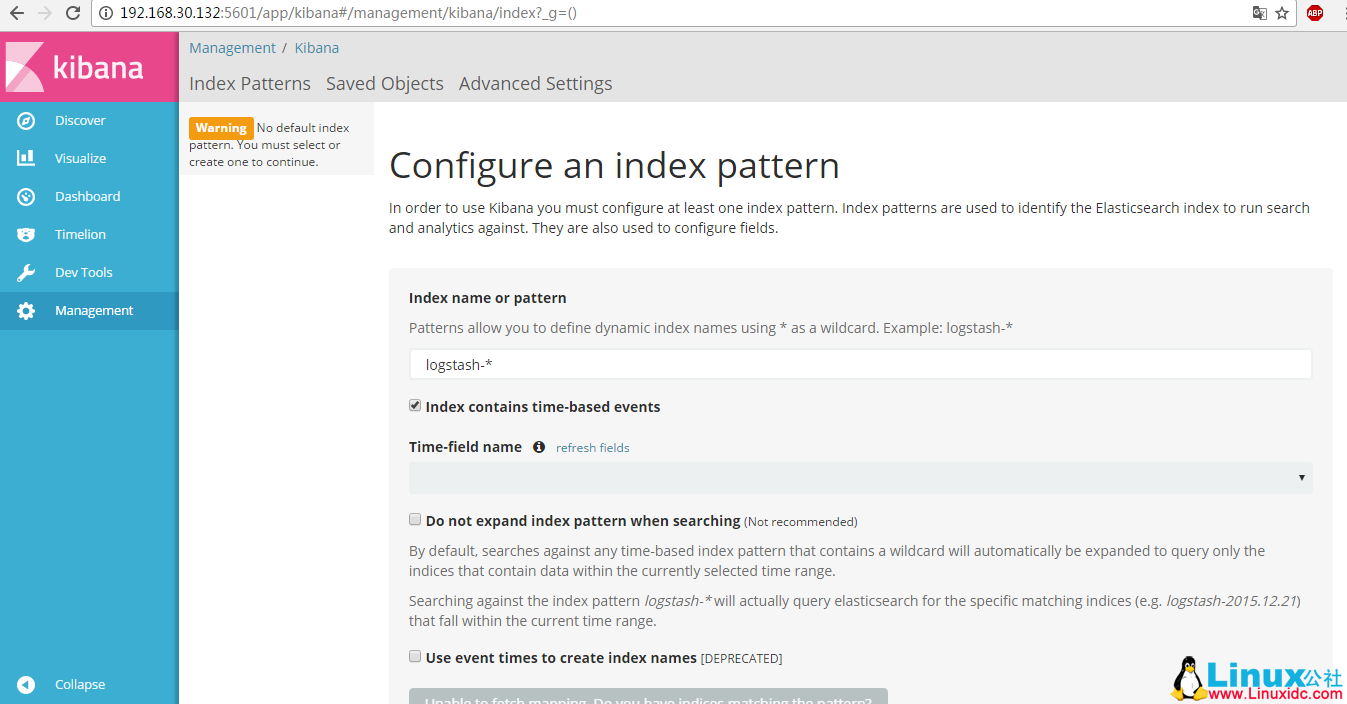1347x704 pixels.
Task: Enable Do not expand index pattern option
Action: point(415,520)
